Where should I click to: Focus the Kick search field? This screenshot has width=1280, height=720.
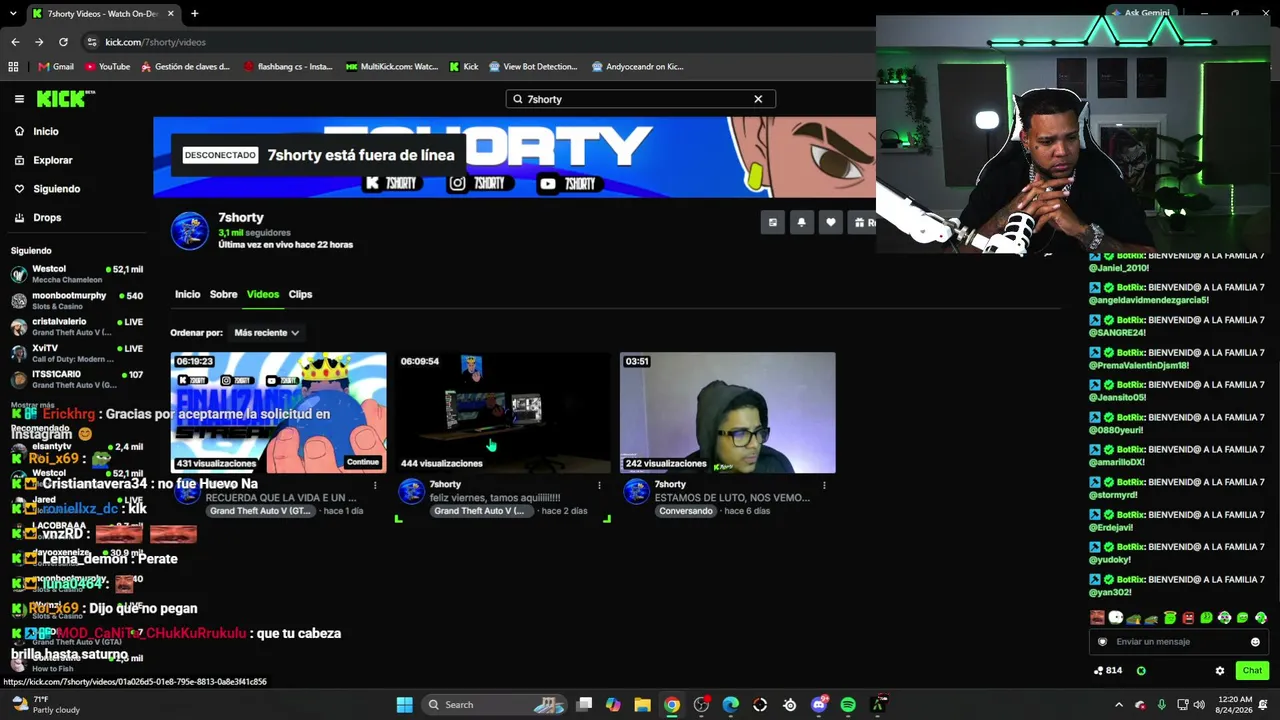click(640, 99)
